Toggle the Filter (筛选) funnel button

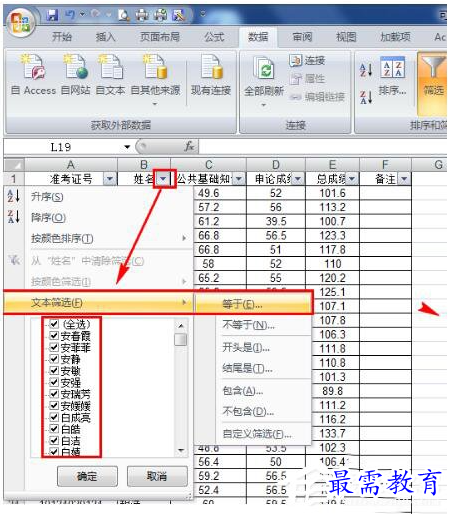coord(432,83)
